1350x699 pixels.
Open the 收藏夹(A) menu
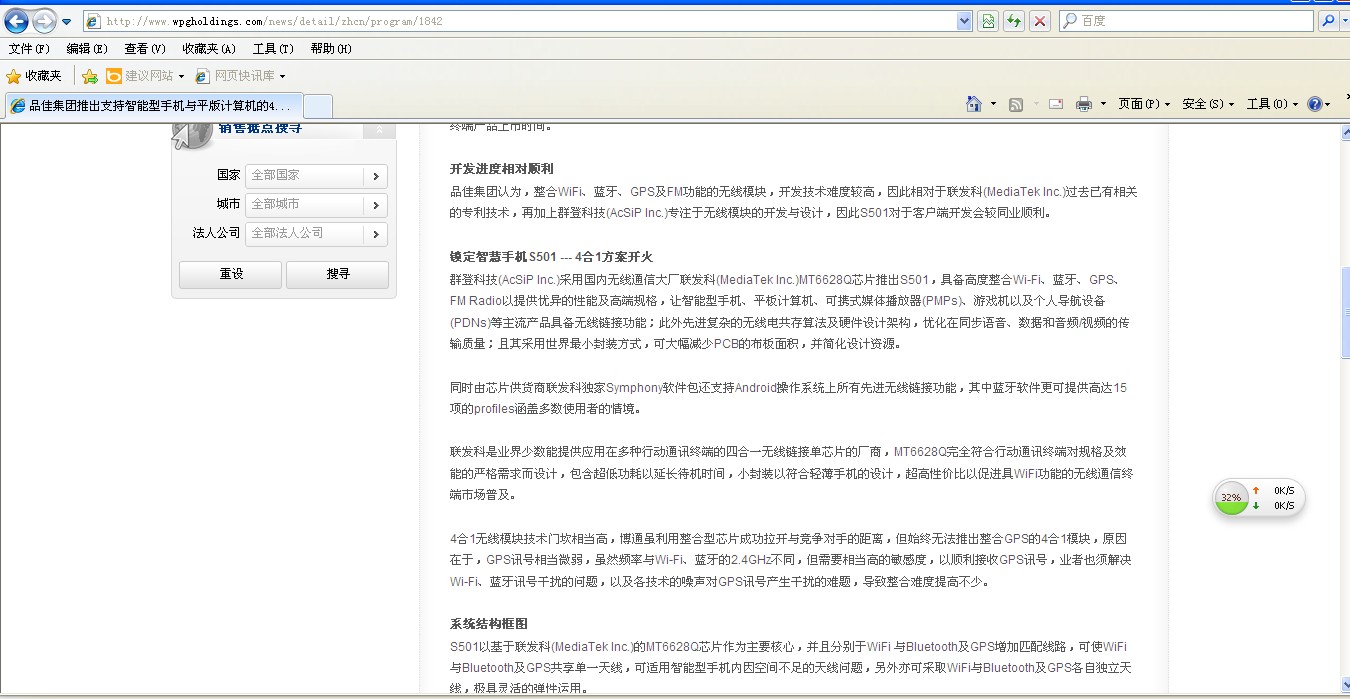point(209,49)
